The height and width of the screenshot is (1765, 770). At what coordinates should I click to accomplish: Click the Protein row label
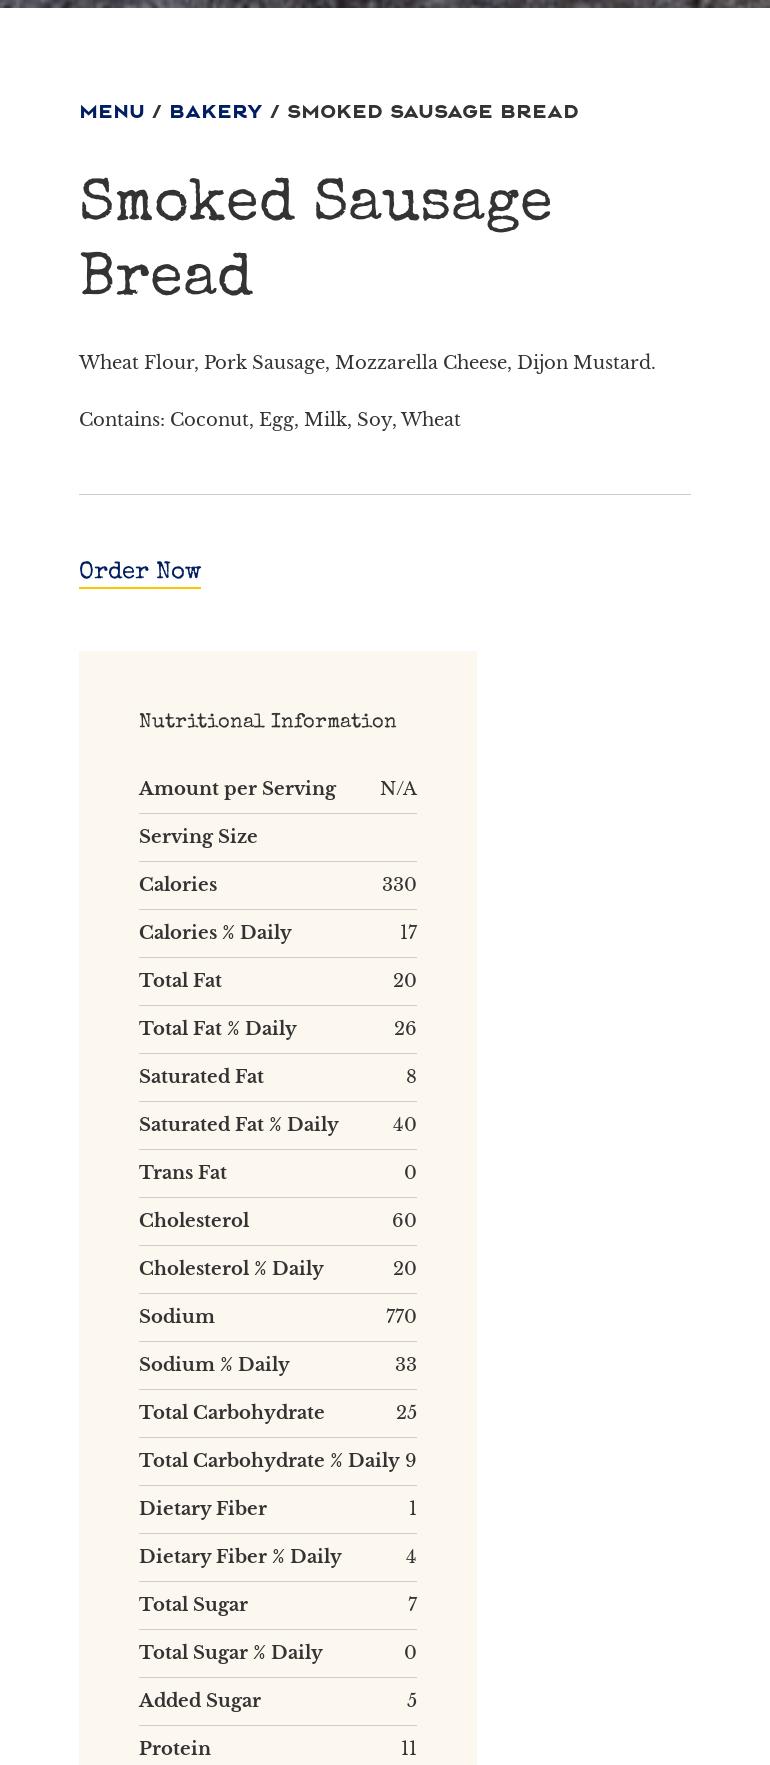tap(175, 1749)
